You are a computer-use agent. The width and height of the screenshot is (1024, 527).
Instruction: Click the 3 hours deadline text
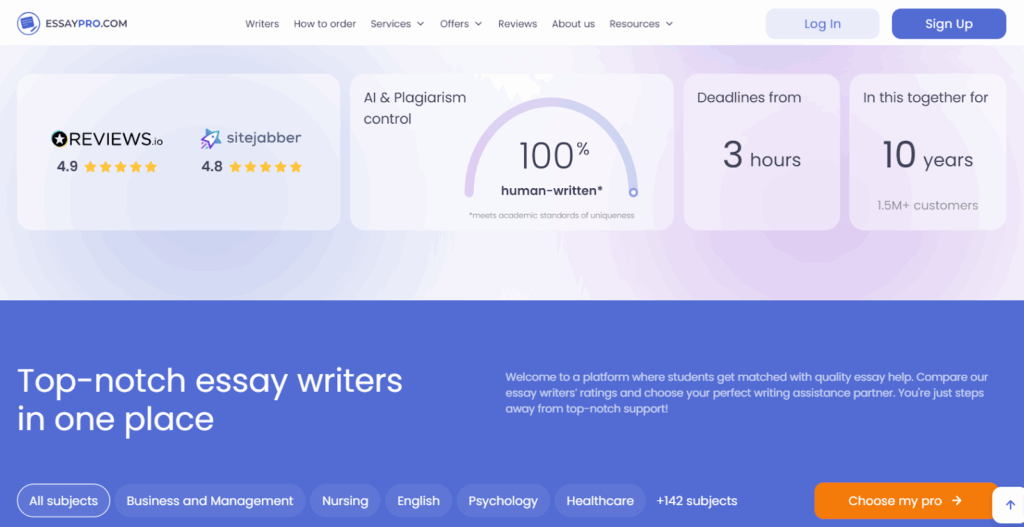(761, 157)
